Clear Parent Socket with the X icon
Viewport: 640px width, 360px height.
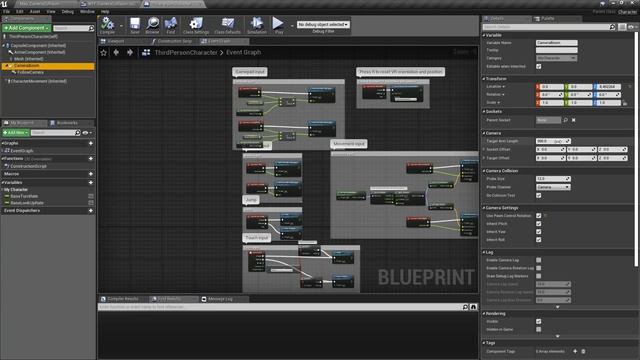[573, 120]
